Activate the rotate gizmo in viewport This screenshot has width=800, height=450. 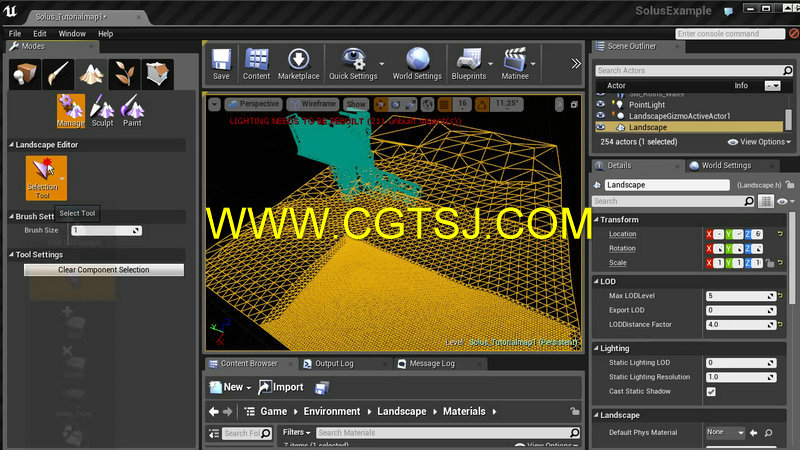395,105
